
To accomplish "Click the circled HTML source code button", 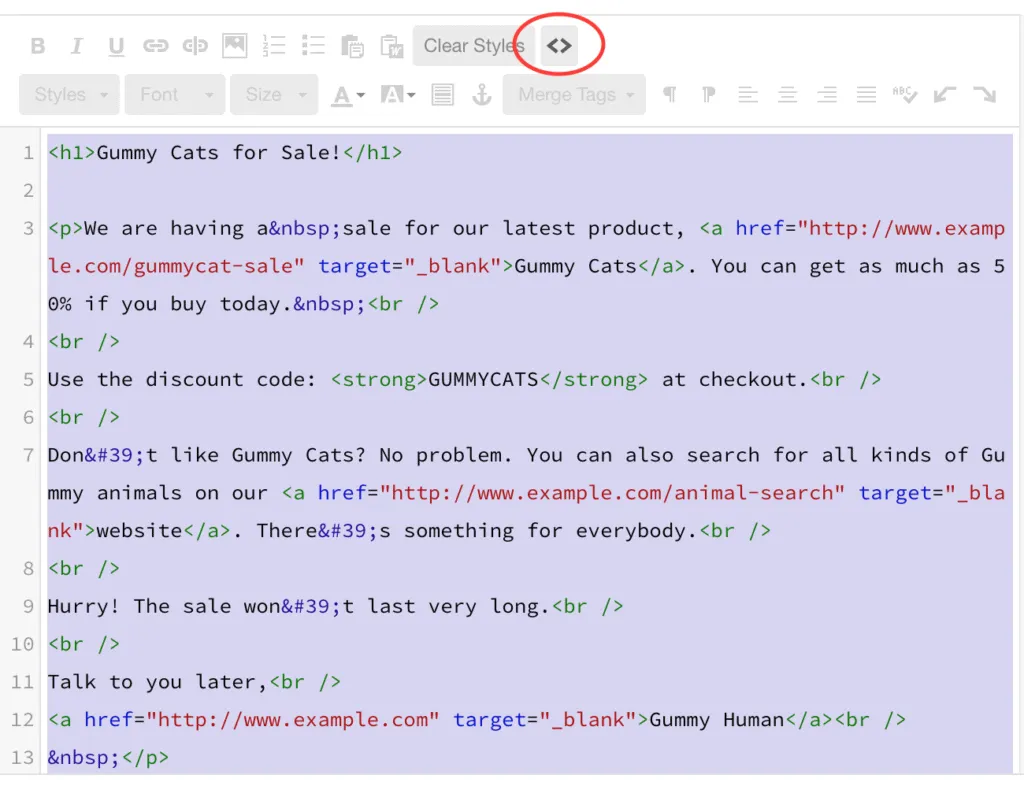I will click(559, 45).
